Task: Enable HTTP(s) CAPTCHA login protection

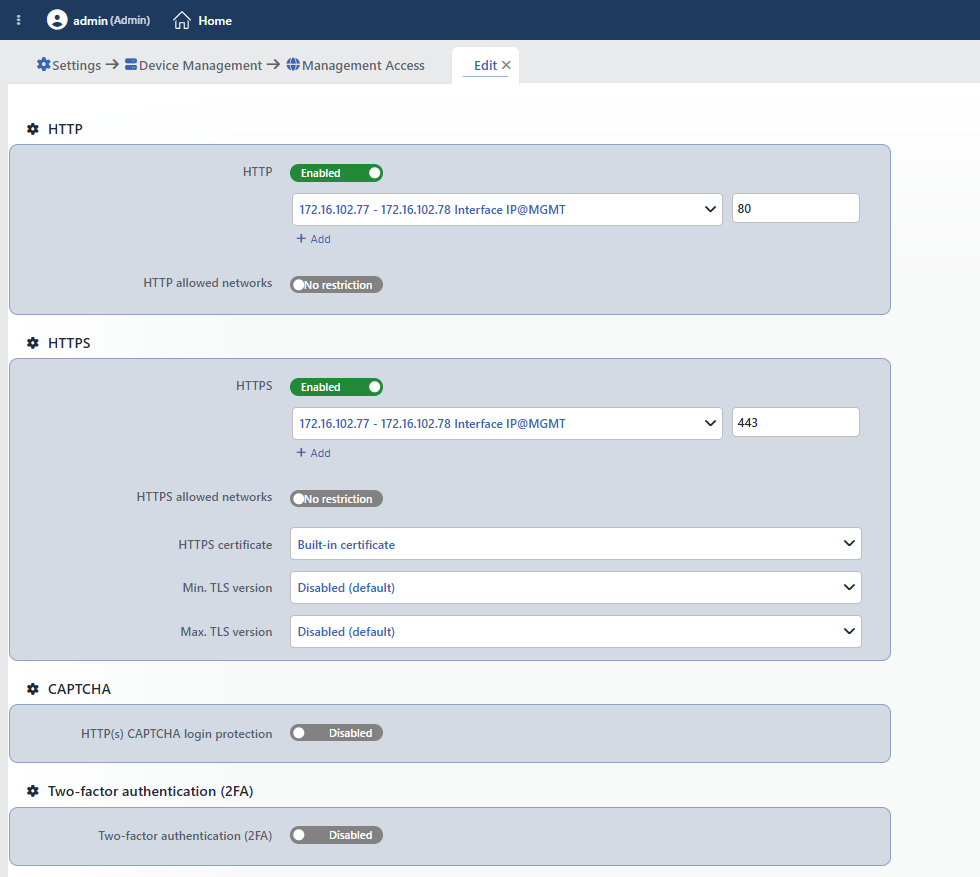Action: click(336, 733)
